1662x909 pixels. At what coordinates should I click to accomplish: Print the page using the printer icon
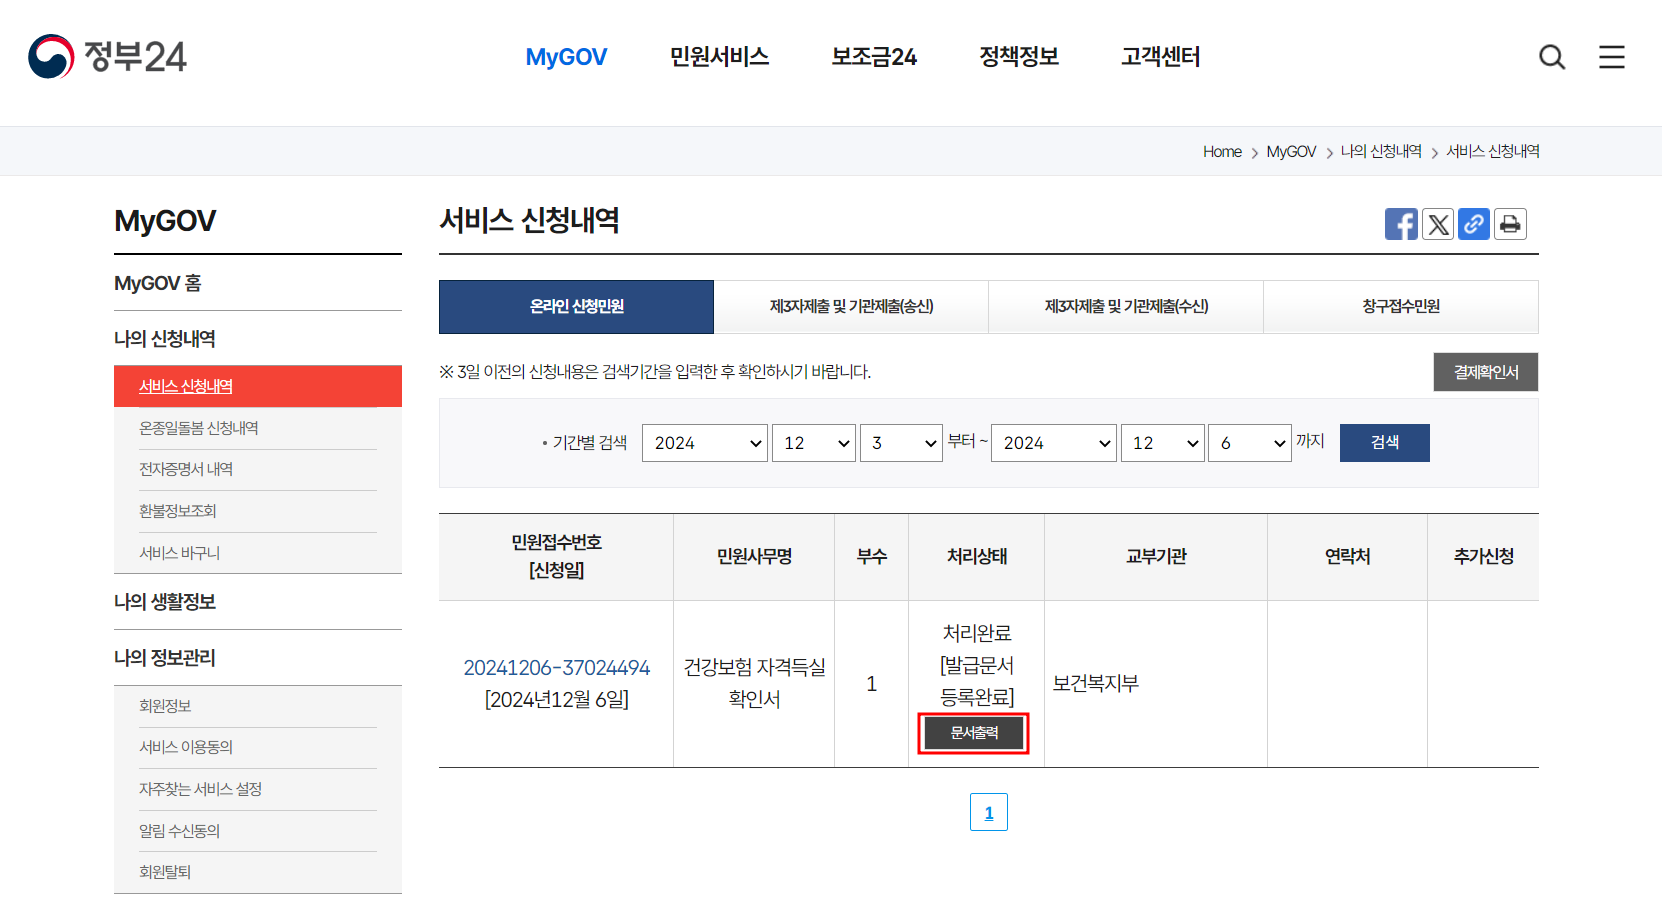click(x=1510, y=224)
